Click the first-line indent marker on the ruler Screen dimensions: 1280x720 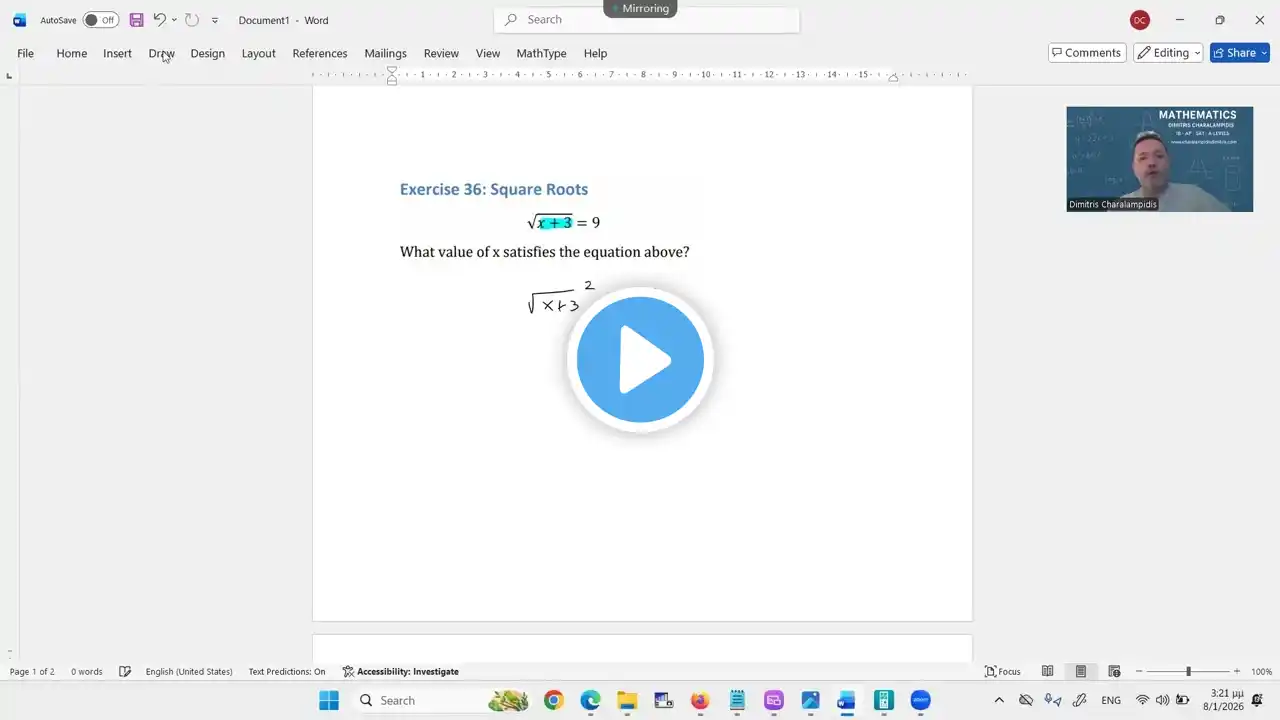tap(392, 70)
